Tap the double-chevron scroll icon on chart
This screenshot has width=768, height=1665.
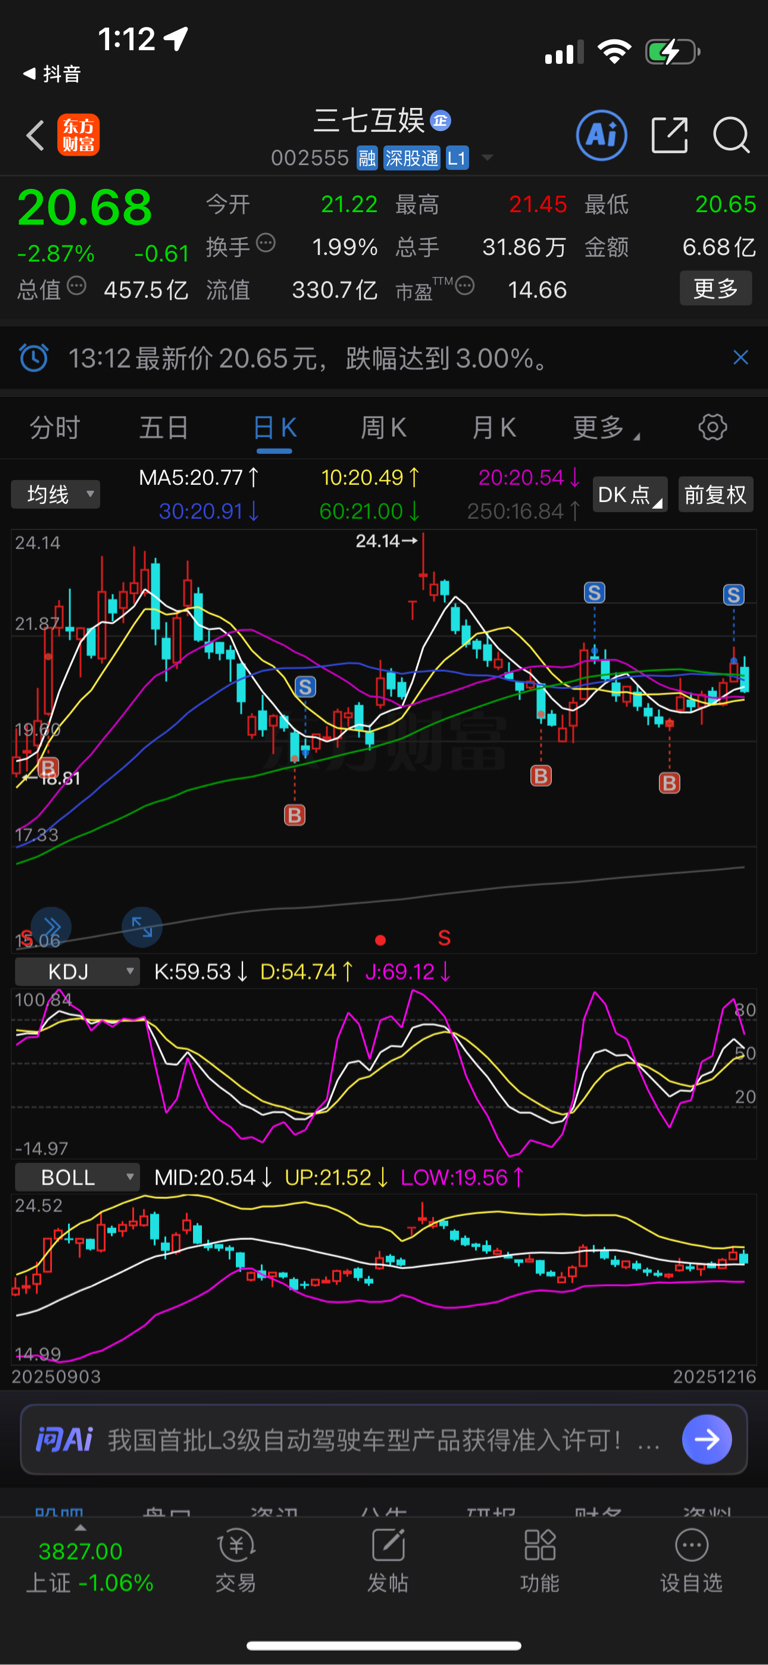click(x=51, y=928)
